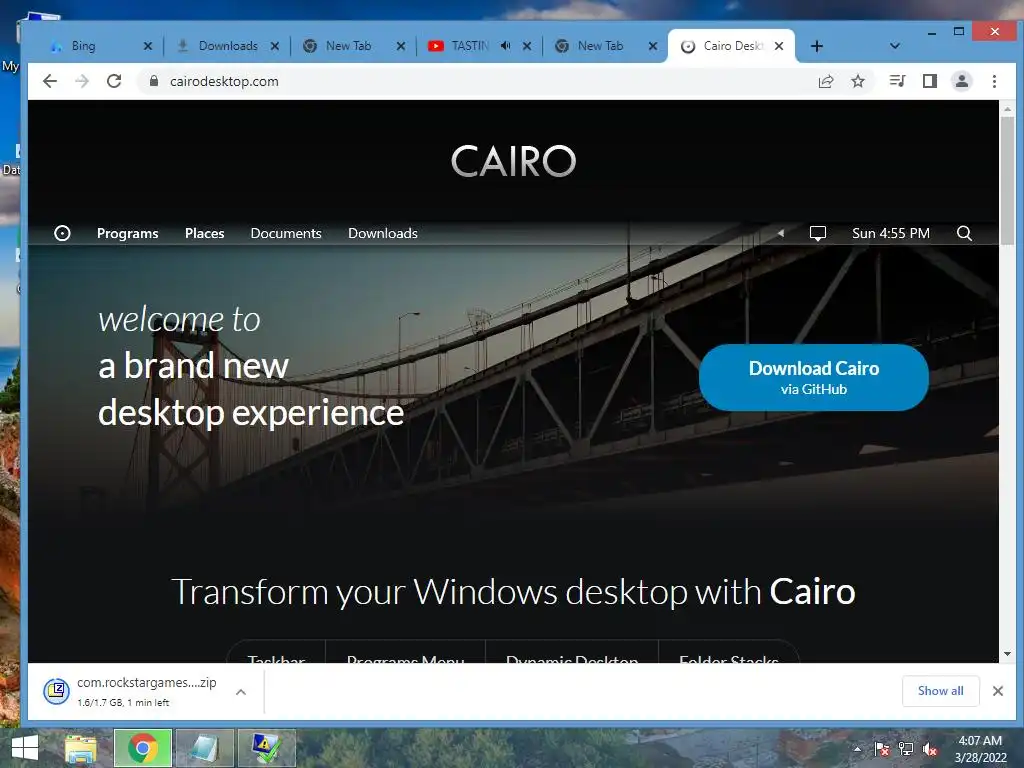
Task: Close the Cairo Desktop tab
Action: [779, 46]
